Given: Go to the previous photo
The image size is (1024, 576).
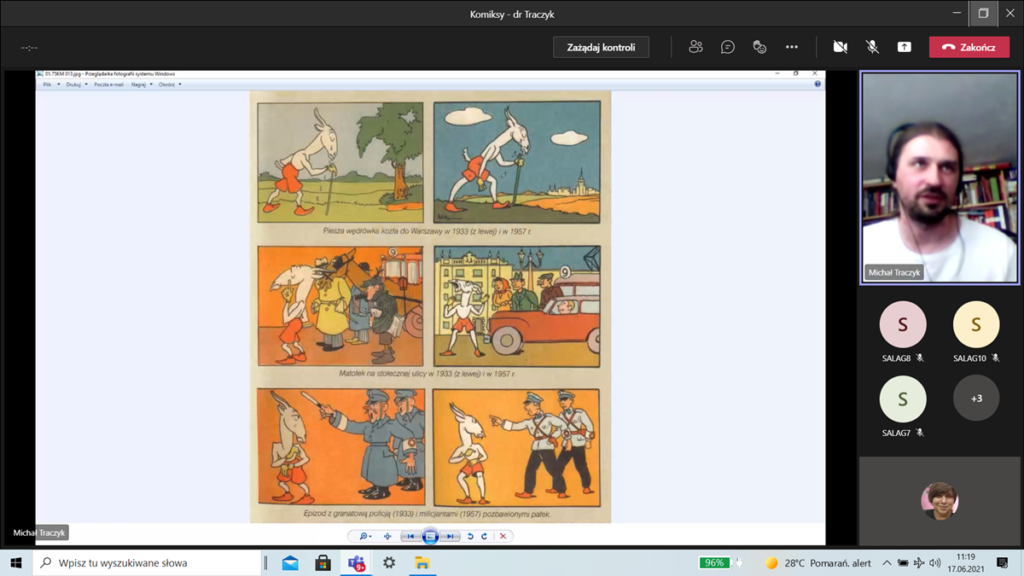Looking at the screenshot, I should tap(410, 536).
